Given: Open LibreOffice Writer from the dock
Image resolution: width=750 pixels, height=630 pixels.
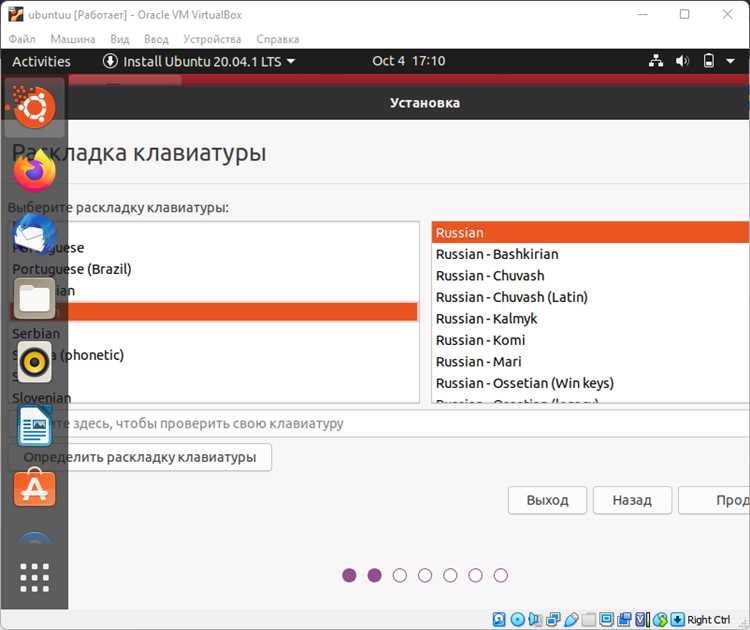Looking at the screenshot, I should click(34, 426).
